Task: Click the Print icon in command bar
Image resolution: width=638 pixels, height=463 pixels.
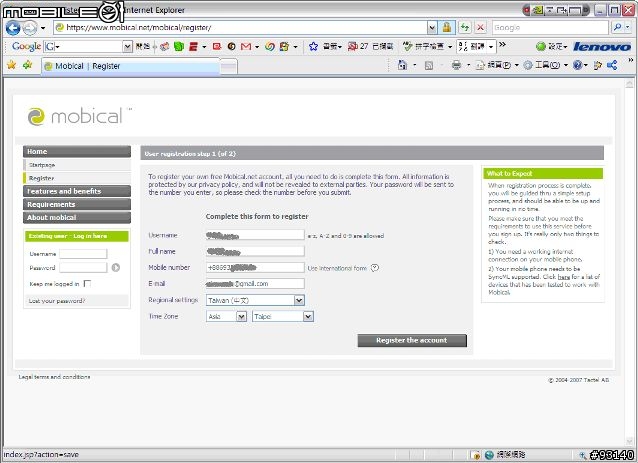Action: 457,65
